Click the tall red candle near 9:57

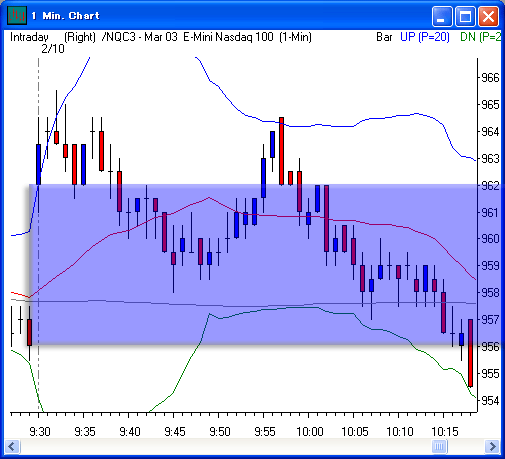click(281, 151)
